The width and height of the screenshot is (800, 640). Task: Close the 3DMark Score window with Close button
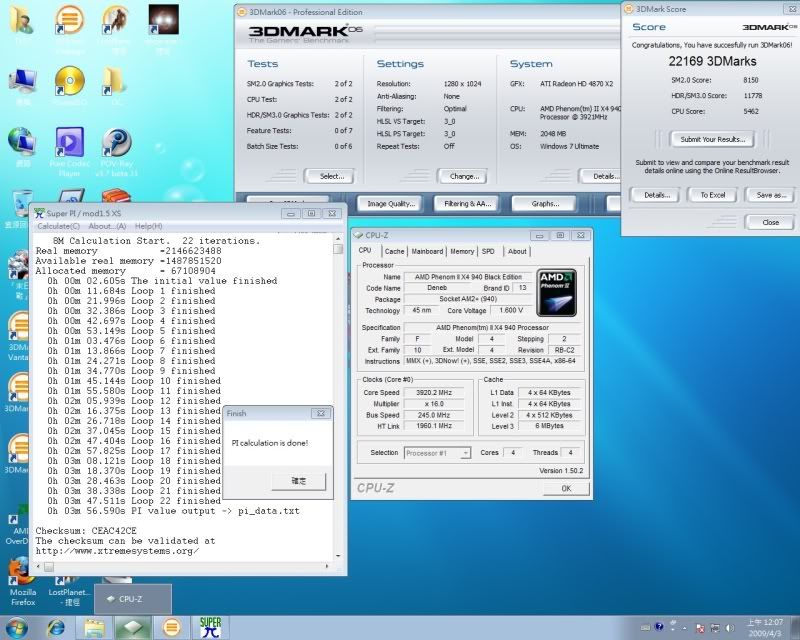[770, 223]
